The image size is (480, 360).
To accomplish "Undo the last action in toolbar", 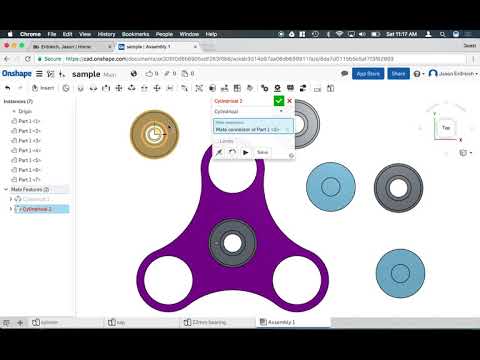I will 8,88.
